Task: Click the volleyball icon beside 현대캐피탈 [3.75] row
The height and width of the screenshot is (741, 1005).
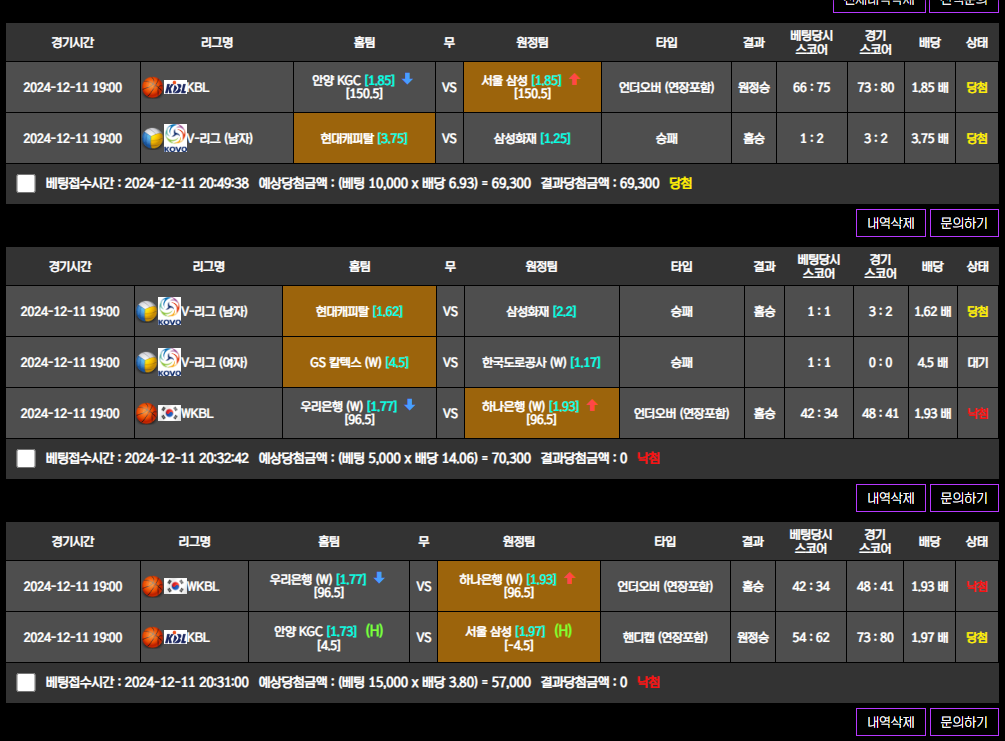Action: point(152,138)
